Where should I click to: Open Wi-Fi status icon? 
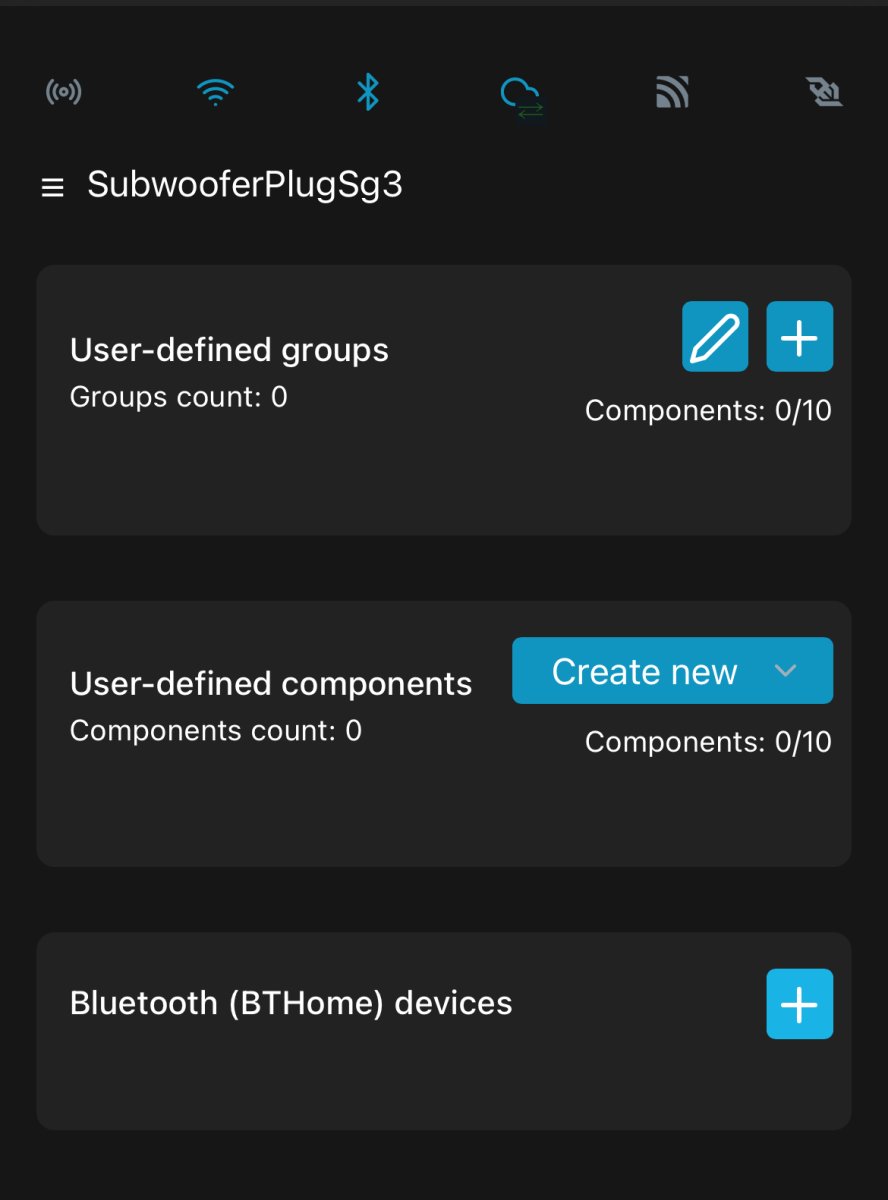click(x=215, y=93)
